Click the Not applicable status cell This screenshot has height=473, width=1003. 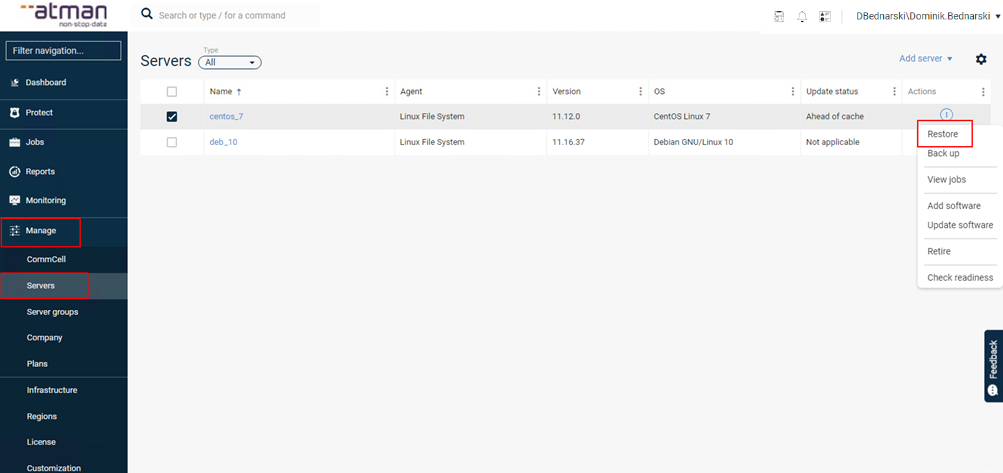(x=833, y=142)
